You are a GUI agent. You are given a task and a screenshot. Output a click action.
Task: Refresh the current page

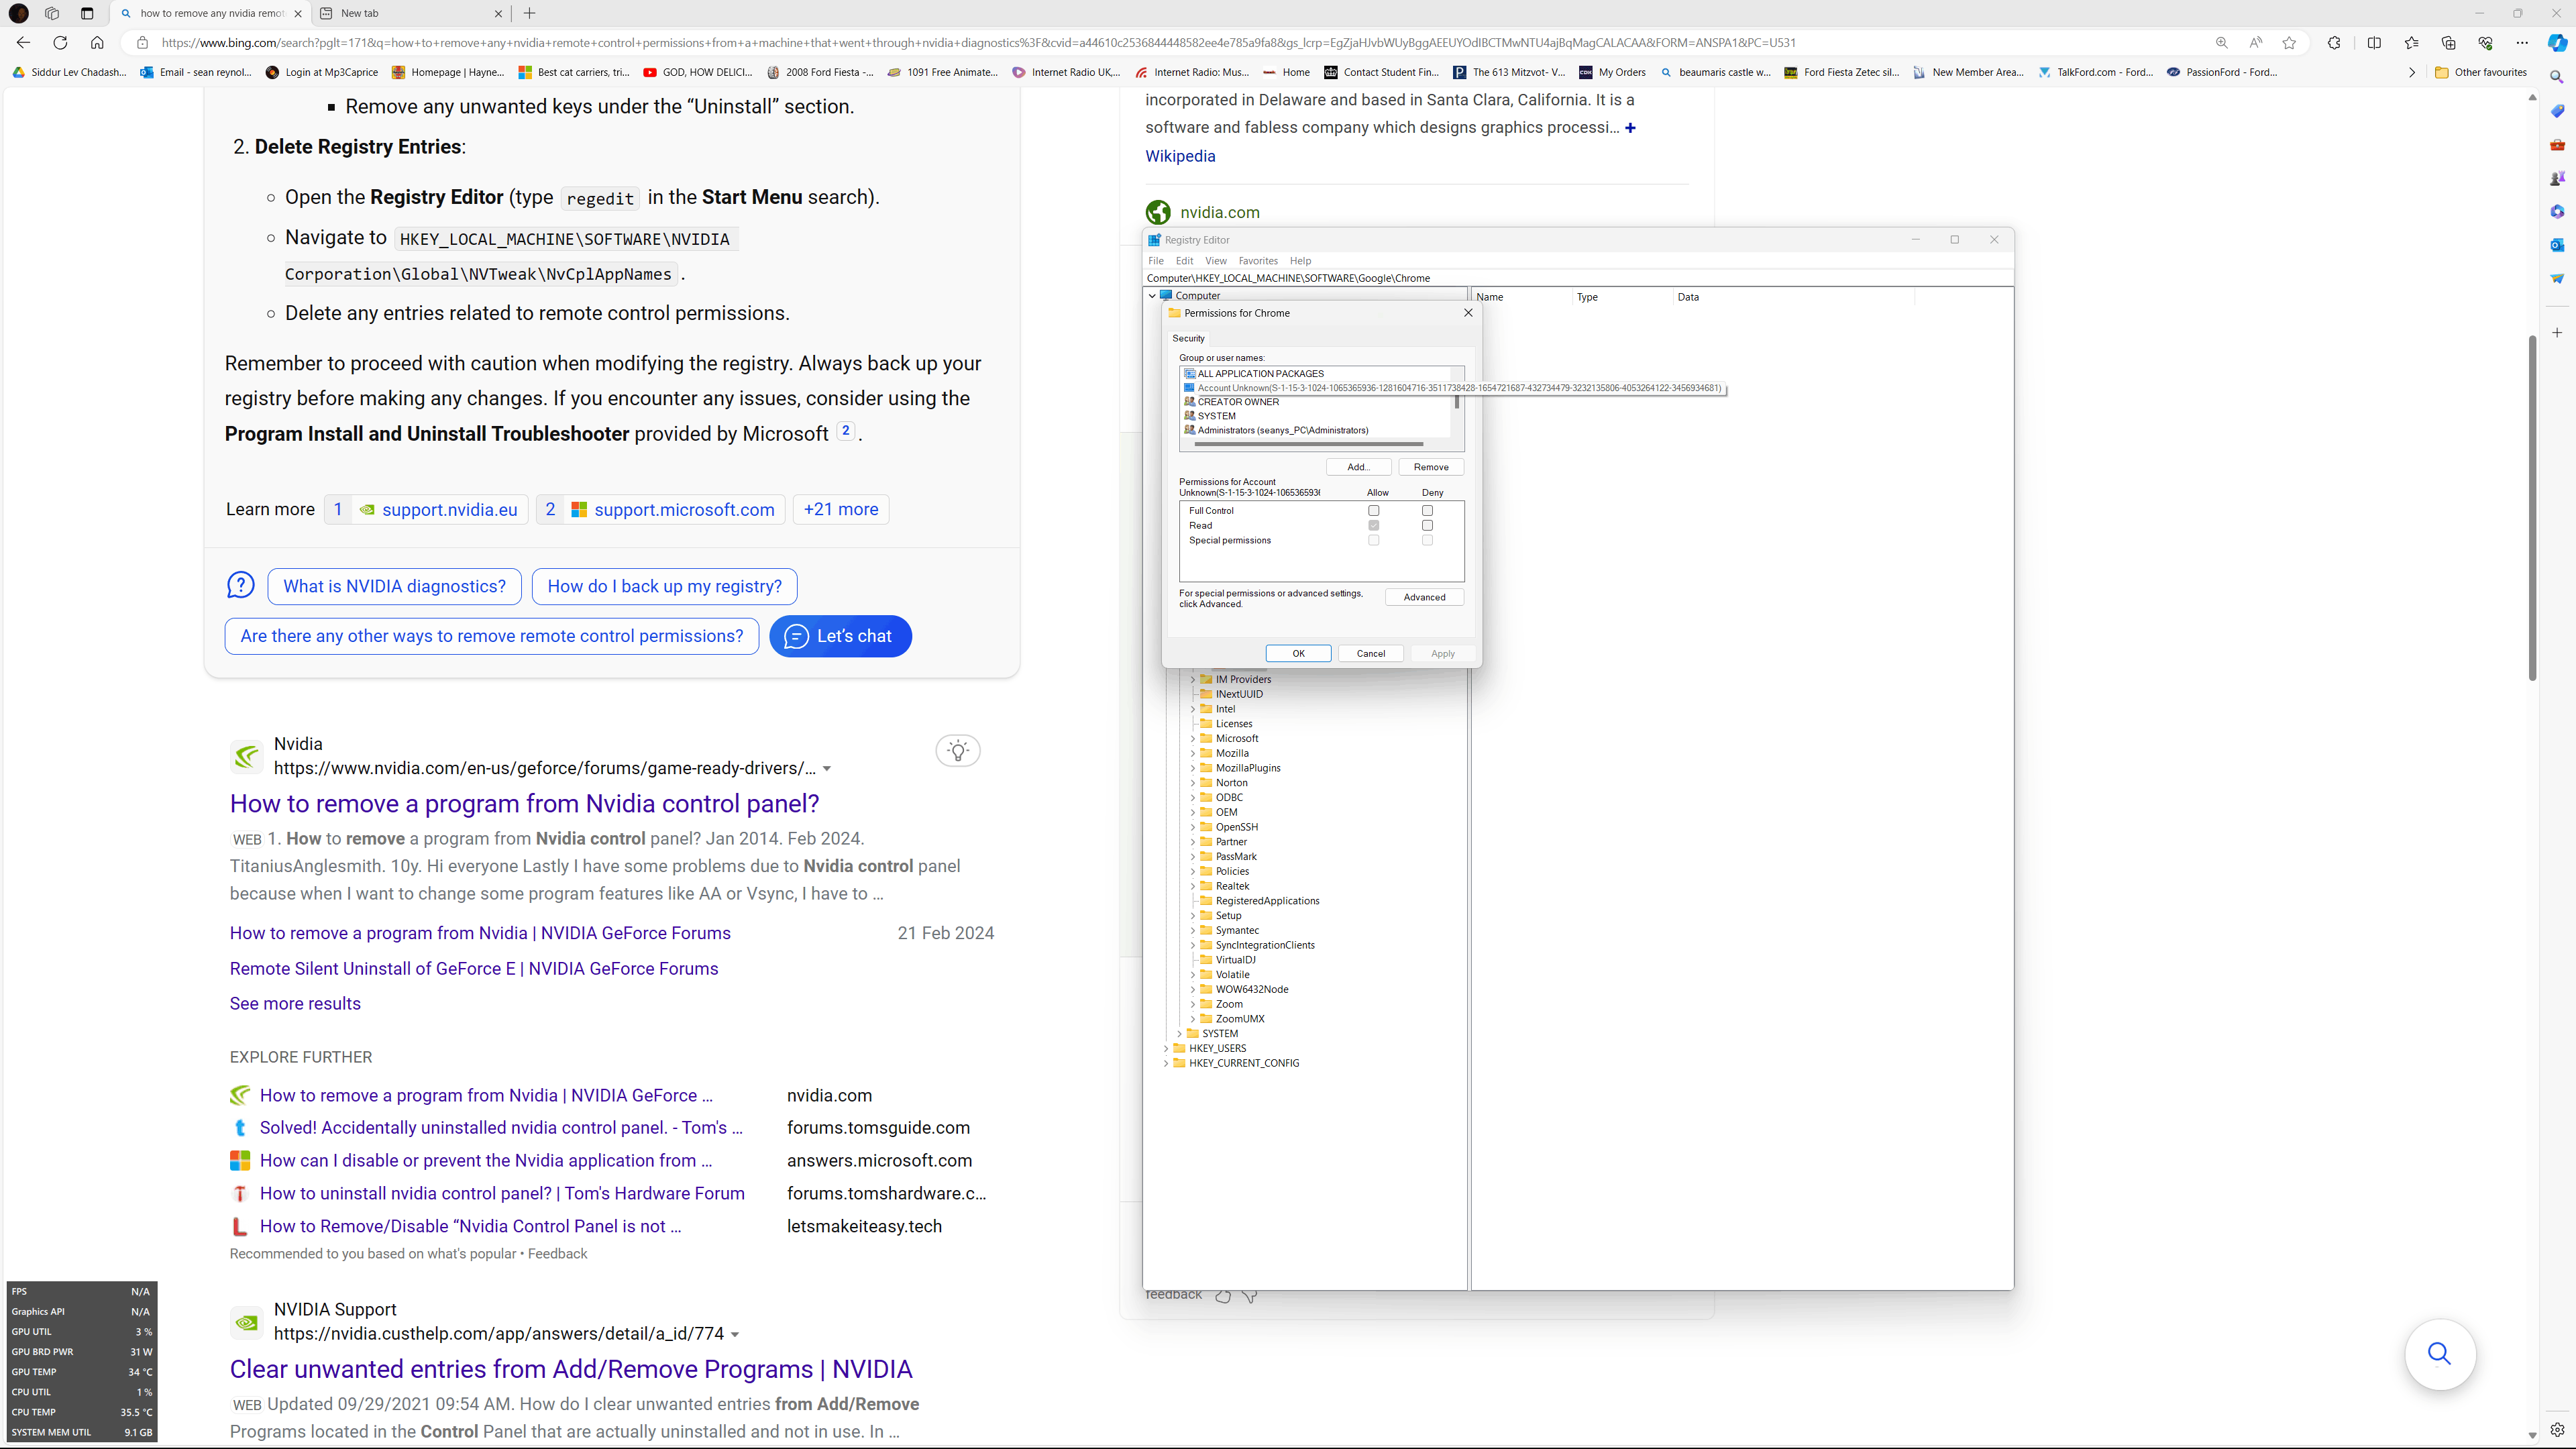pos(60,42)
